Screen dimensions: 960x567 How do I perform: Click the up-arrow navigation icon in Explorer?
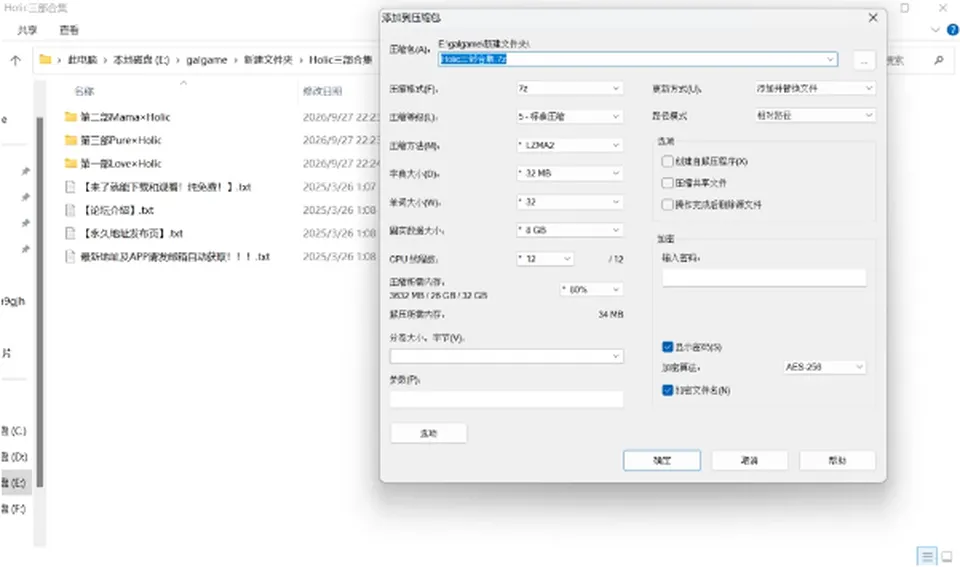pyautogui.click(x=15, y=60)
